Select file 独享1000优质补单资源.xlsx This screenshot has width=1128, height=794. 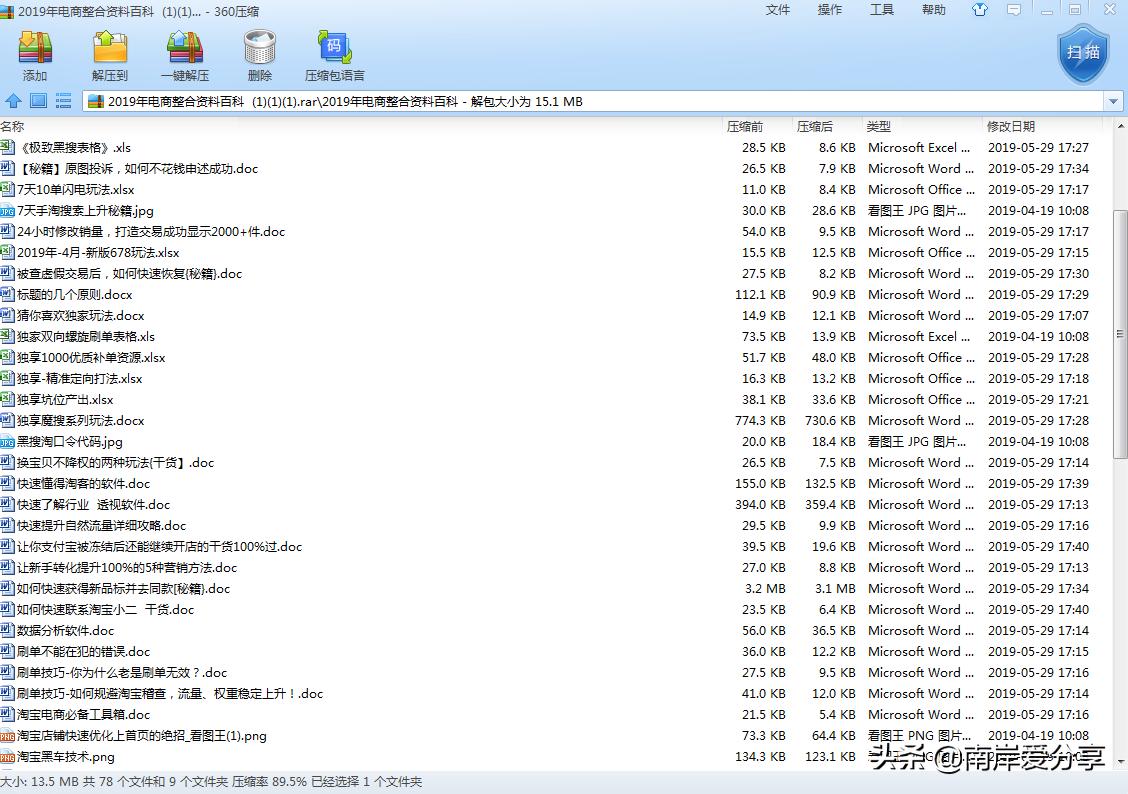(91, 357)
